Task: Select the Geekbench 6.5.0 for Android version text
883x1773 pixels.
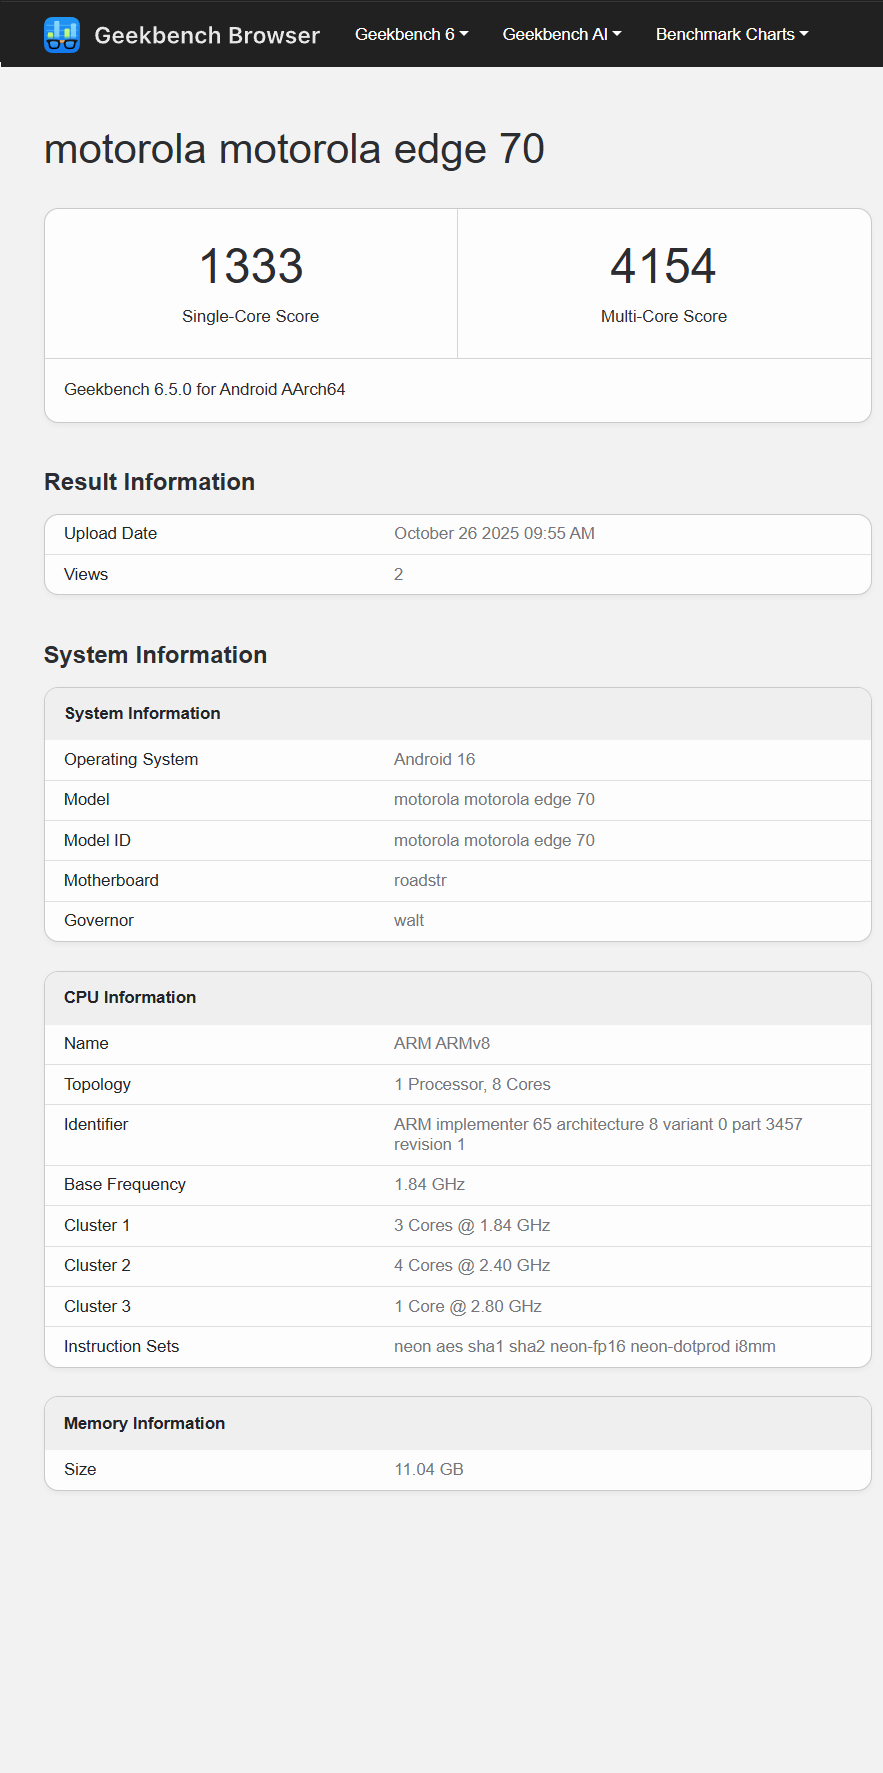Action: [x=205, y=390]
